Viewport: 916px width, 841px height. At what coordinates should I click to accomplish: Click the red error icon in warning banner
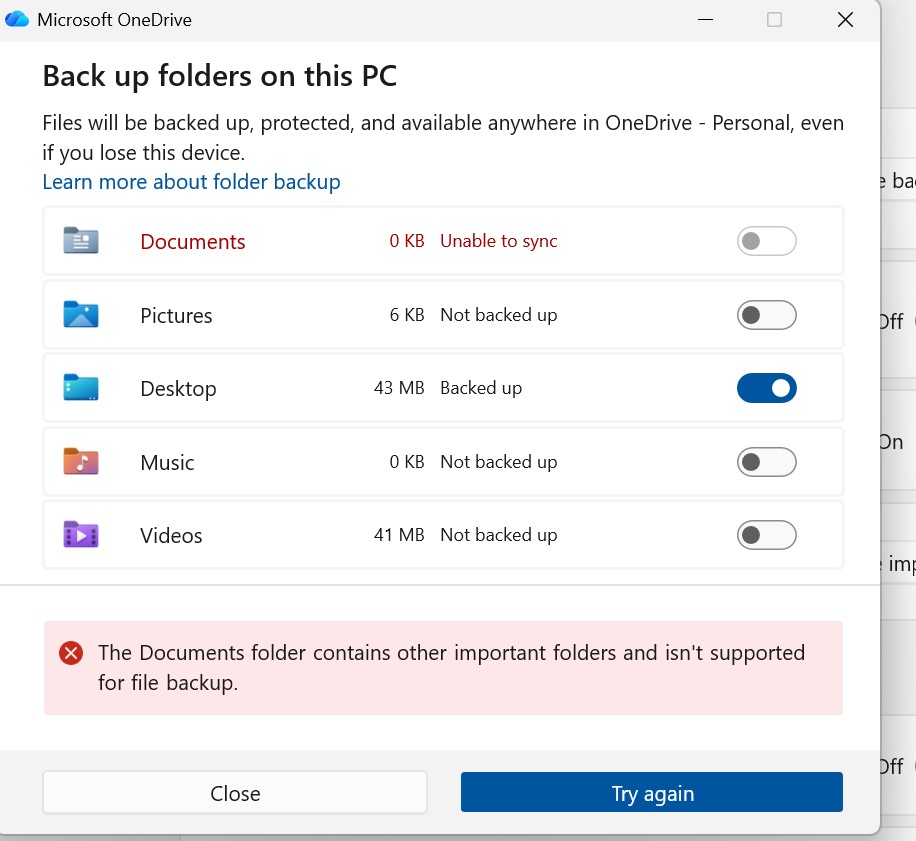point(71,653)
